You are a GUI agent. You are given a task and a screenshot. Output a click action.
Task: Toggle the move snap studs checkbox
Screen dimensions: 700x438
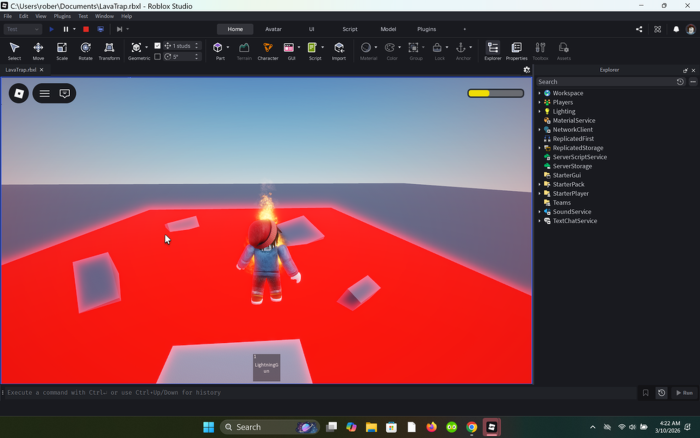[158, 46]
